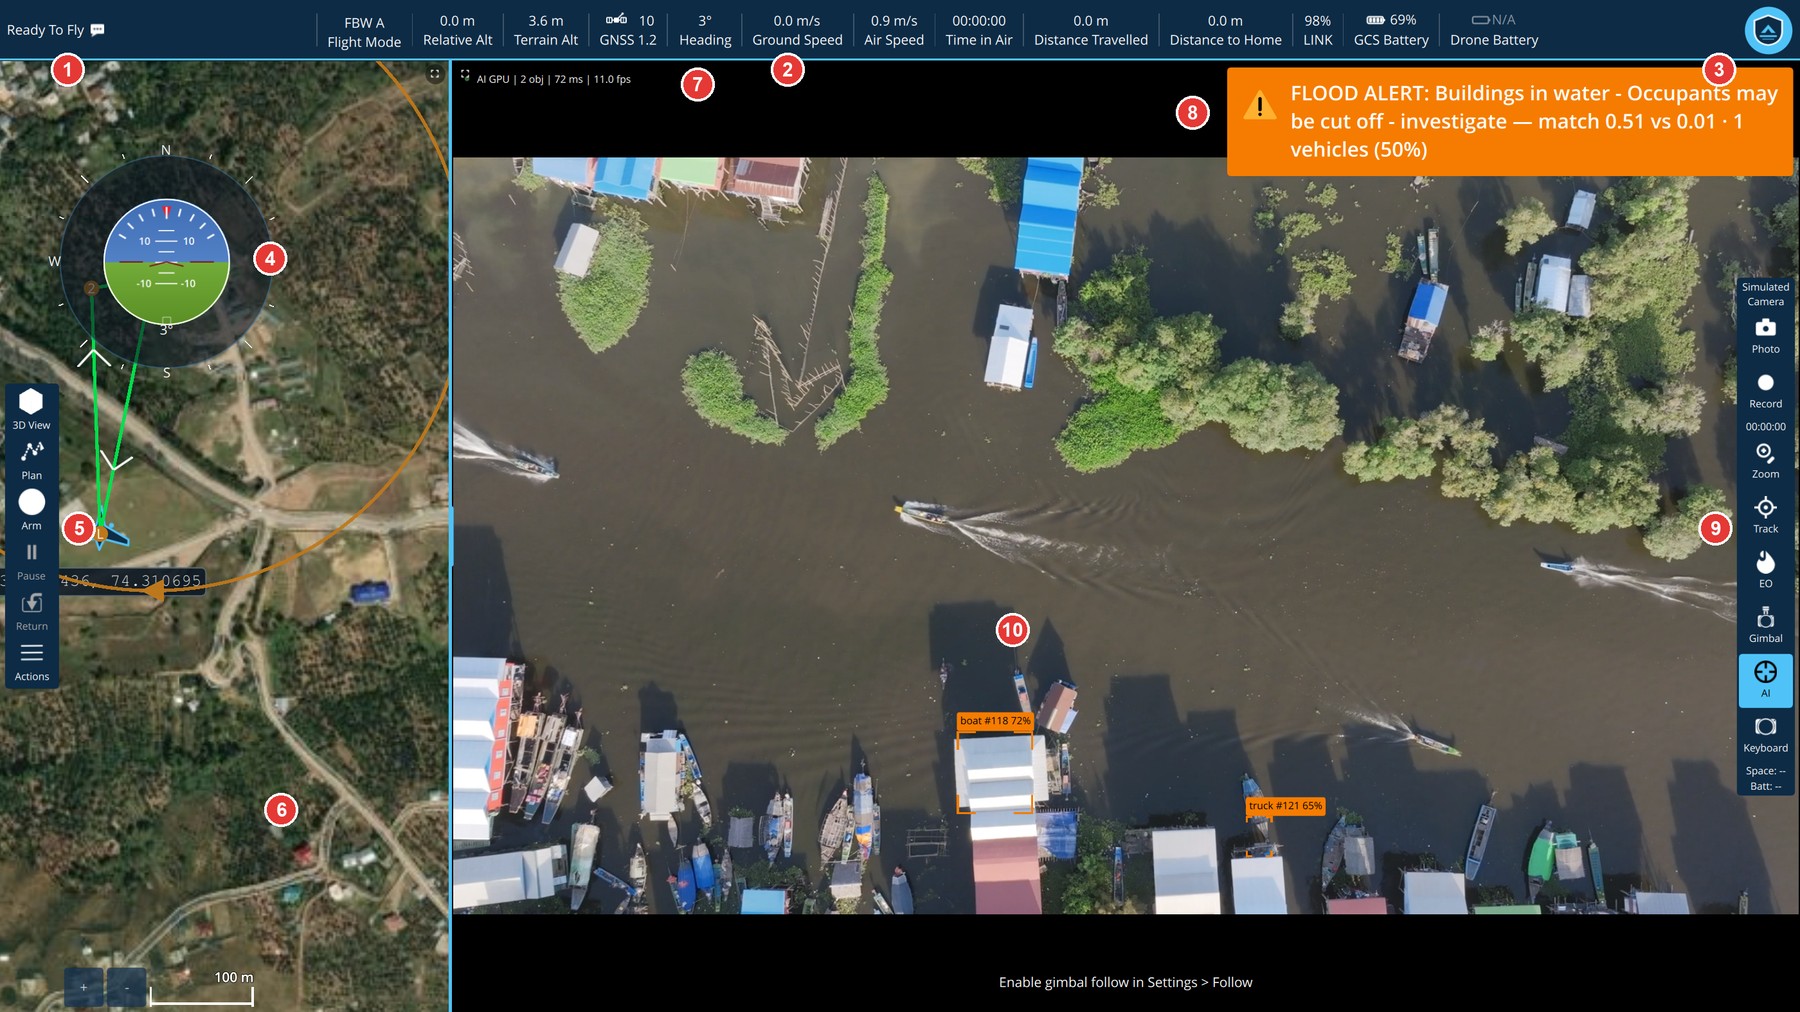Arm the drone with Arm button

point(31,510)
